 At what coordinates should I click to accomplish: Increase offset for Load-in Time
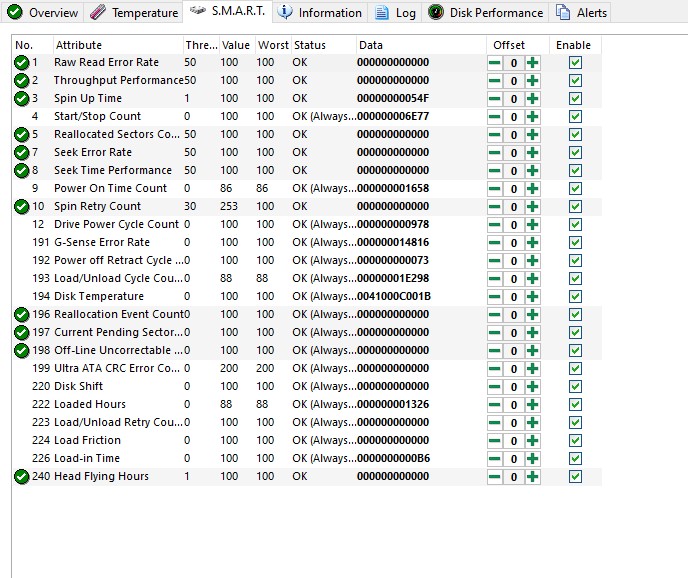point(532,459)
